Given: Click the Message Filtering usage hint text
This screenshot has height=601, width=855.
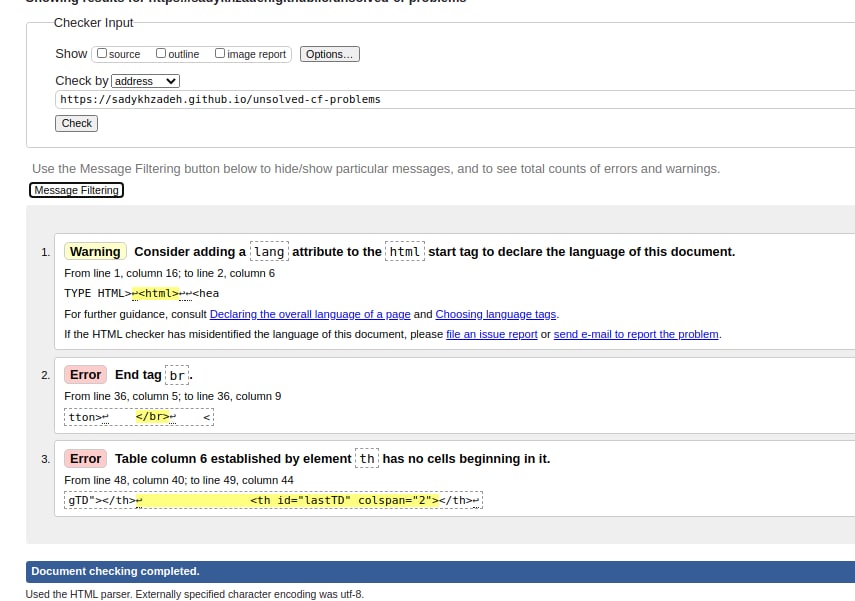Looking at the screenshot, I should pos(376,169).
